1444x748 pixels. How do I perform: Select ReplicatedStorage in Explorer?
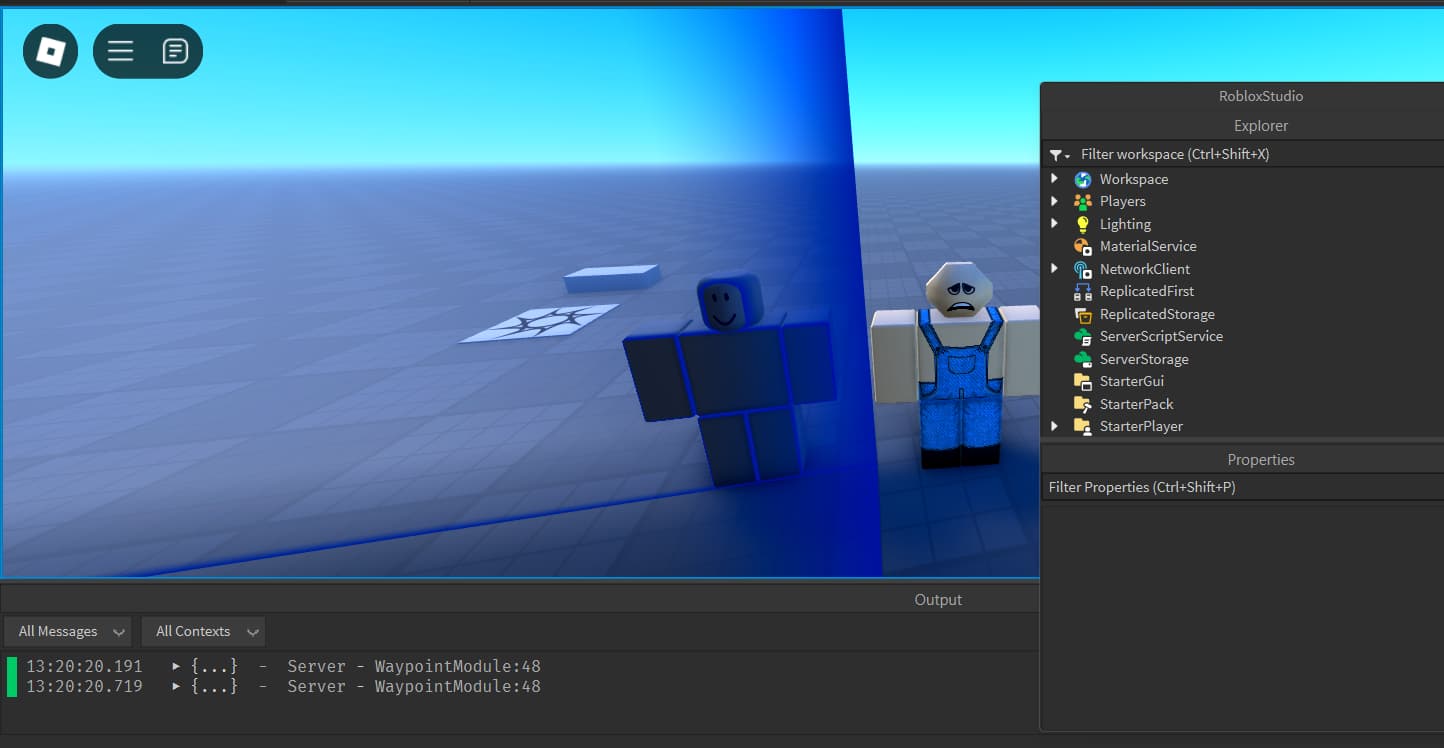(x=1156, y=314)
